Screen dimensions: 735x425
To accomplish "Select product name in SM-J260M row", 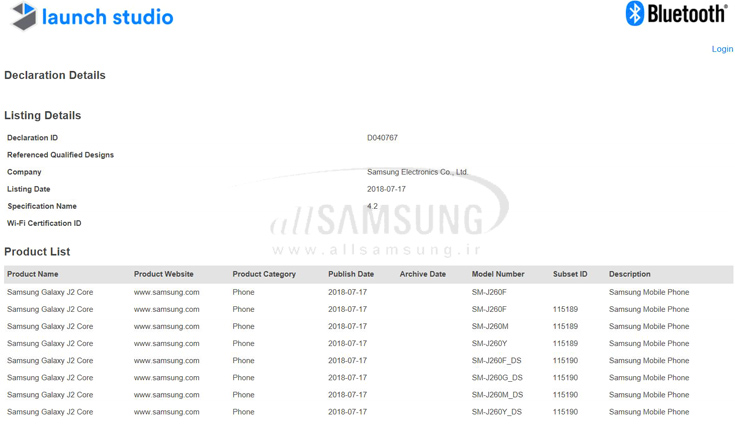I will [50, 326].
